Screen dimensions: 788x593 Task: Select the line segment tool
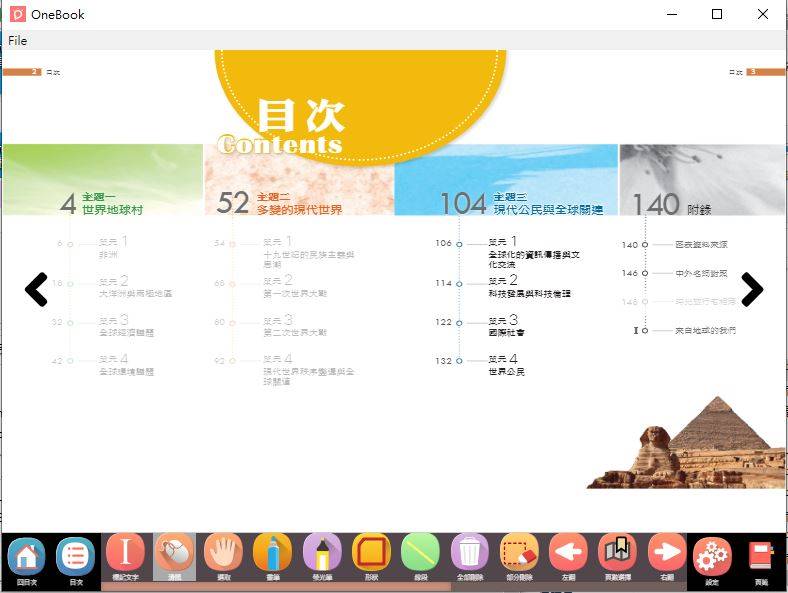tap(421, 552)
